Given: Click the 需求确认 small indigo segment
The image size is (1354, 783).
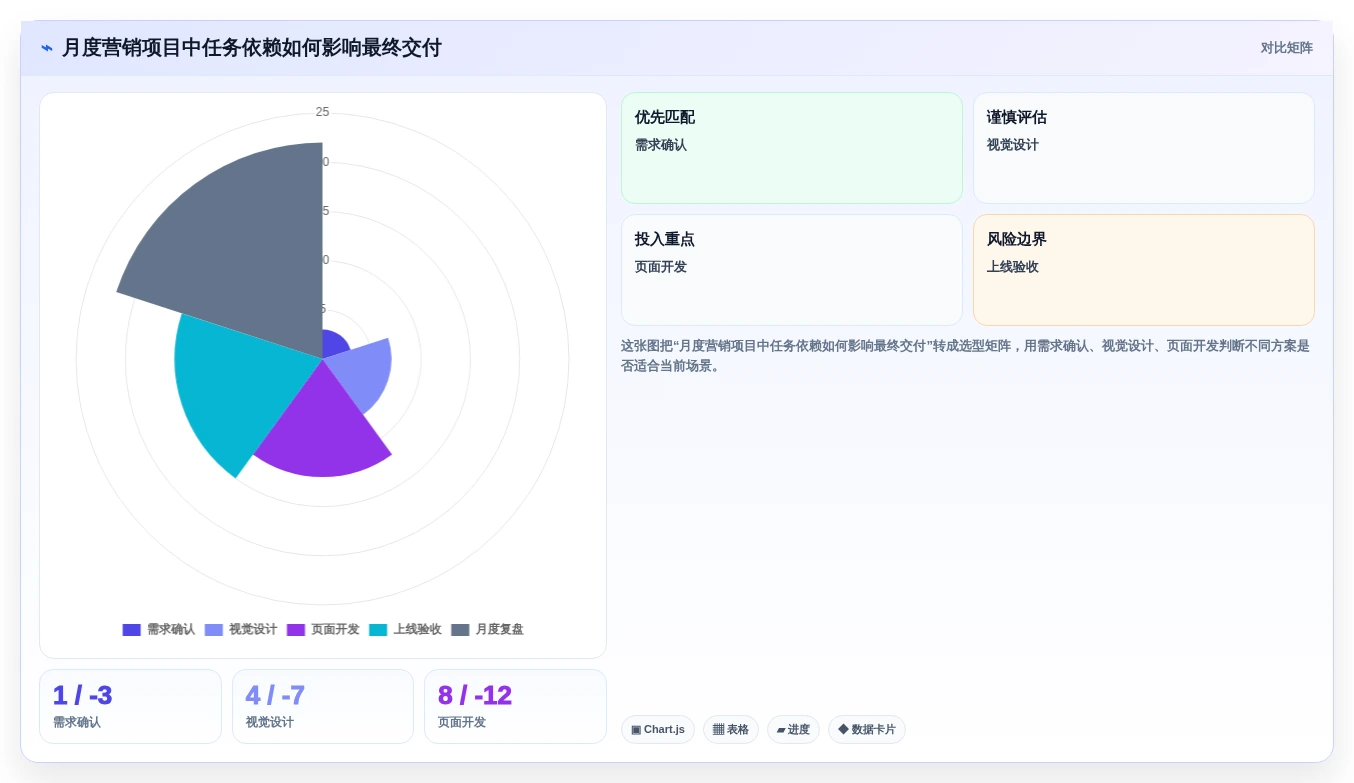Looking at the screenshot, I should tap(334, 345).
